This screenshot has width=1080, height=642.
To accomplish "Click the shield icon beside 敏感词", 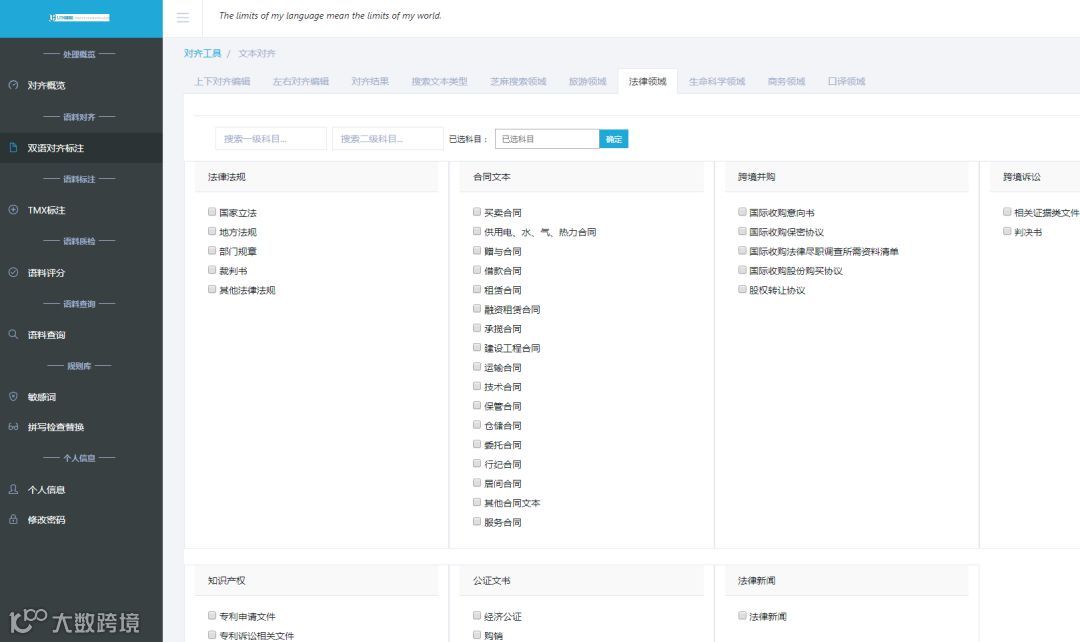I will tap(13, 396).
